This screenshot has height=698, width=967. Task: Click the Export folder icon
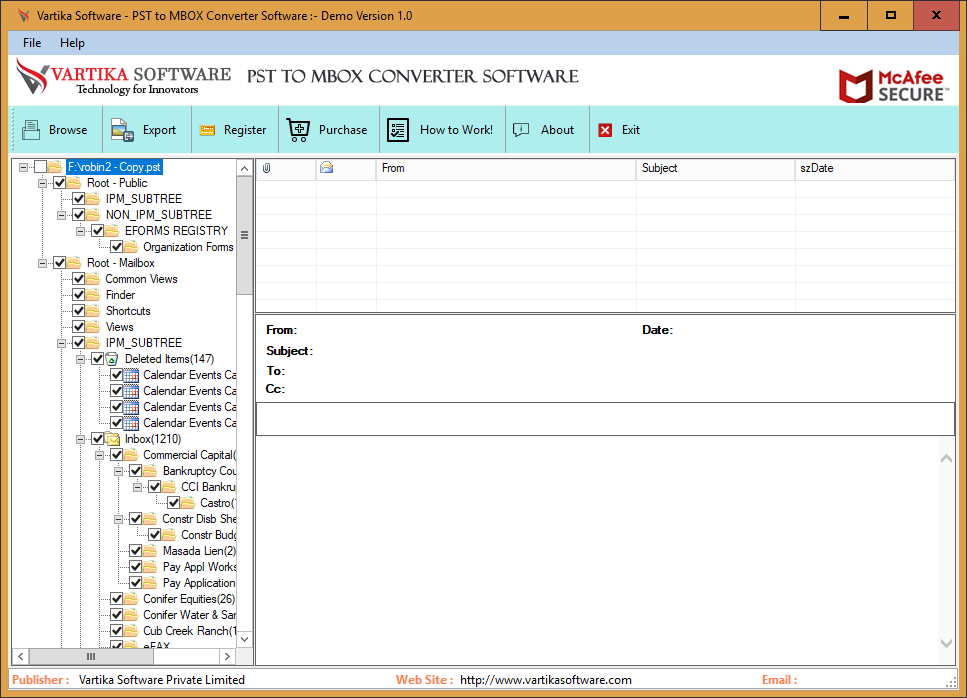122,130
